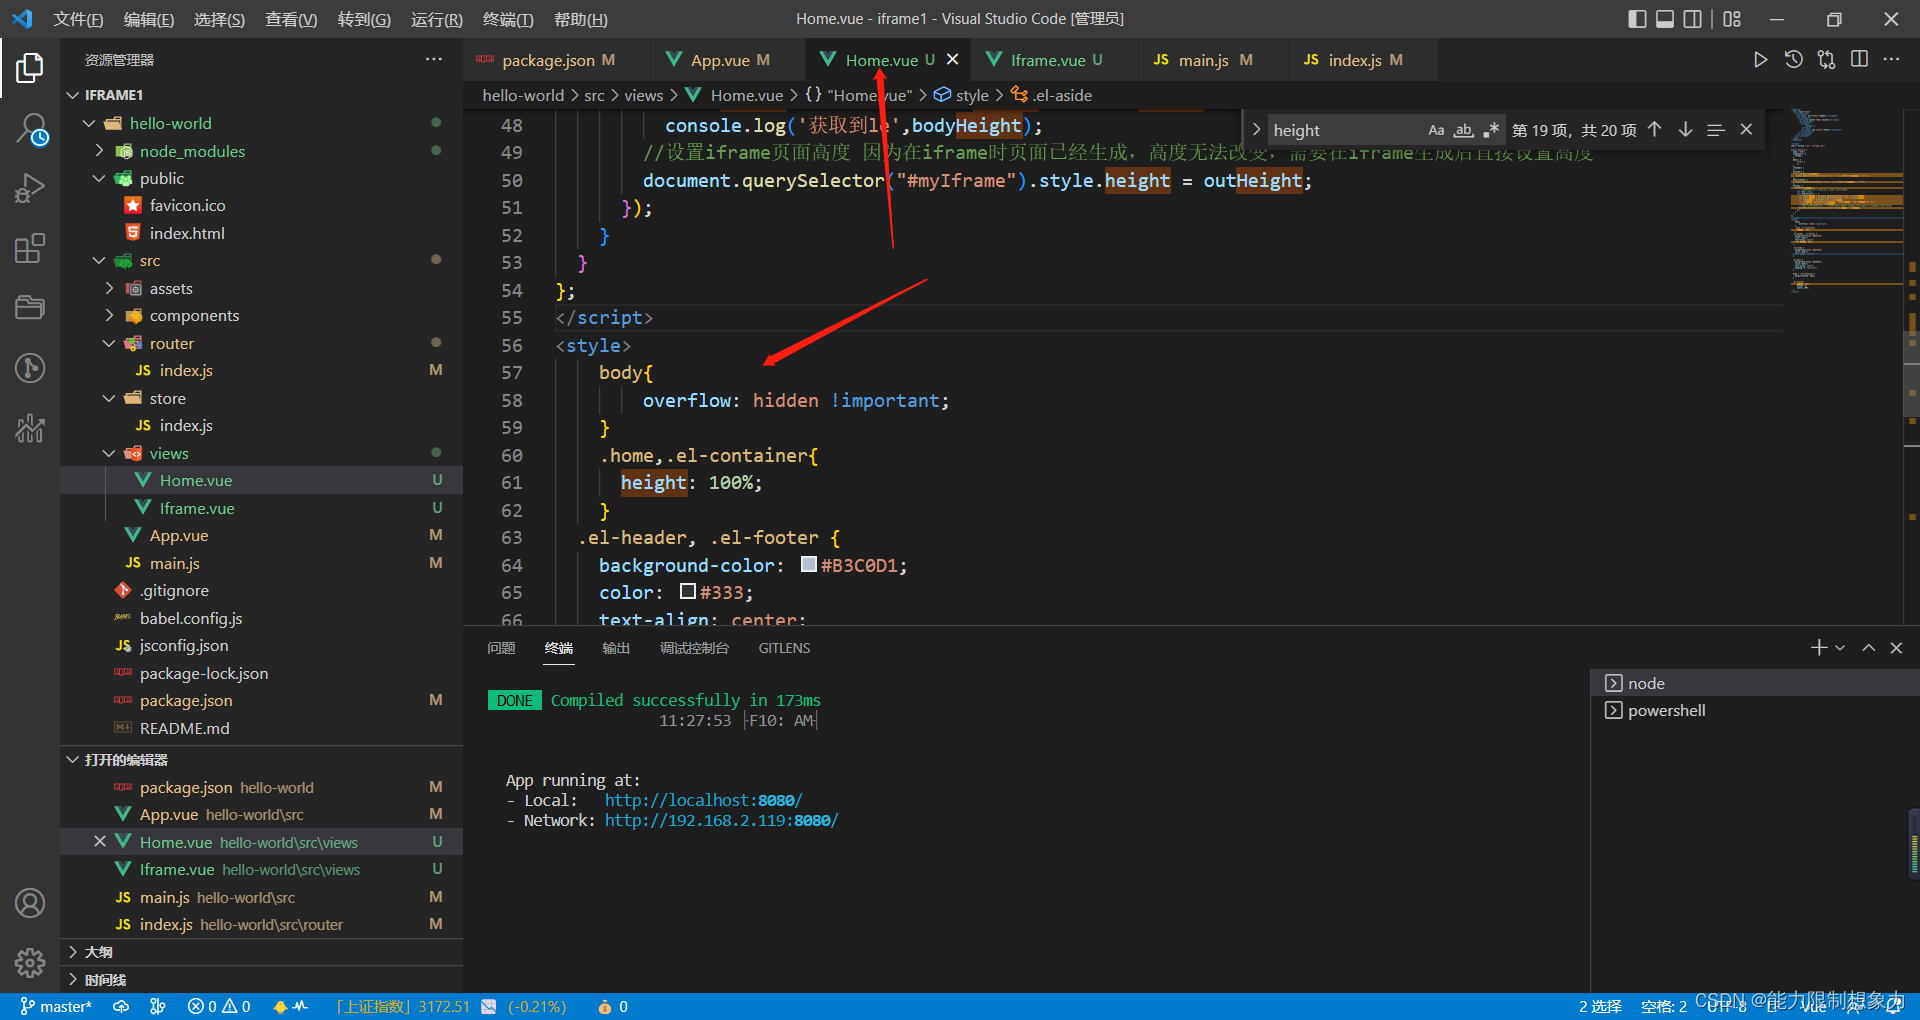Maximize the terminal panel with chevron
The width and height of the screenshot is (1920, 1020).
click(x=1868, y=648)
